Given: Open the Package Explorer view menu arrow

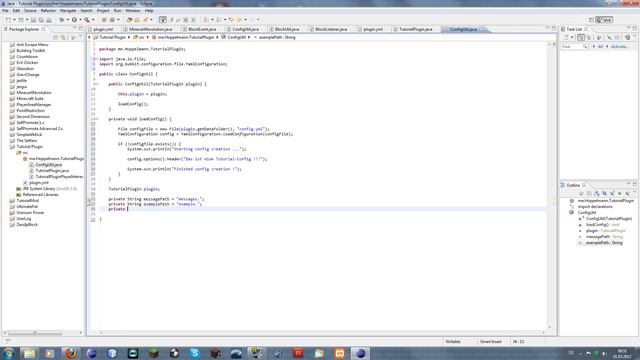Looking at the screenshot, I should click(x=80, y=37).
